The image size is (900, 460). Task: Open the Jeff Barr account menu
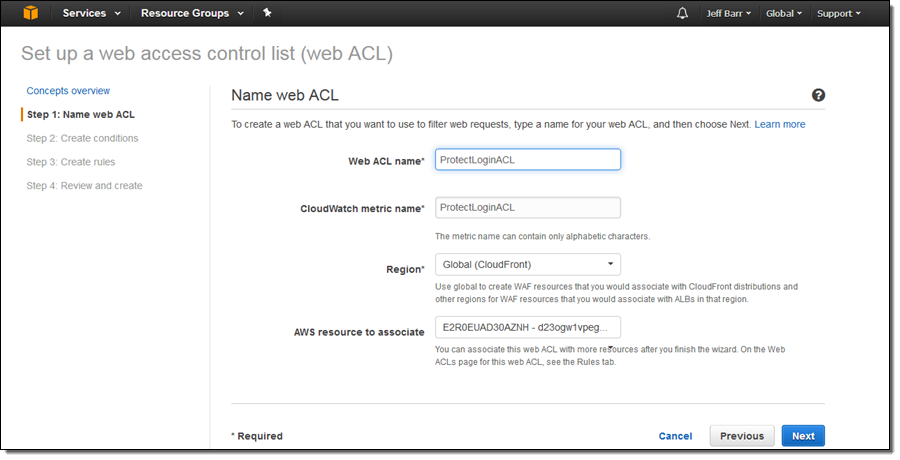click(x=730, y=13)
